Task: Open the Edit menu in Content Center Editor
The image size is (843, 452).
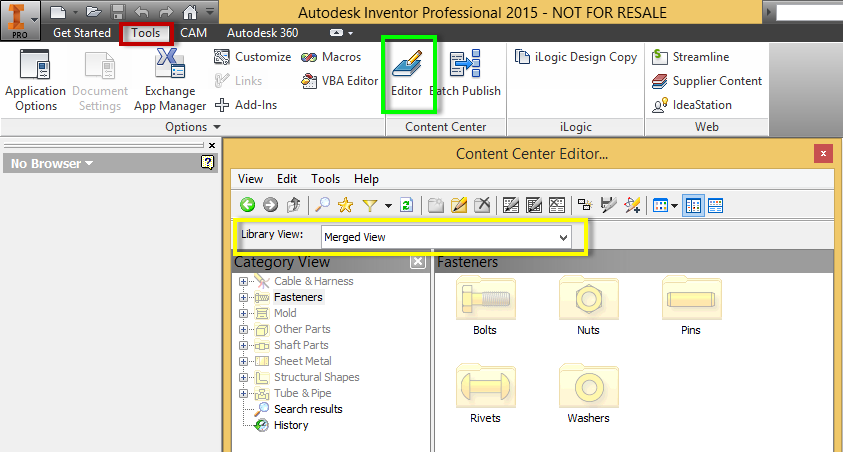Action: [x=287, y=179]
